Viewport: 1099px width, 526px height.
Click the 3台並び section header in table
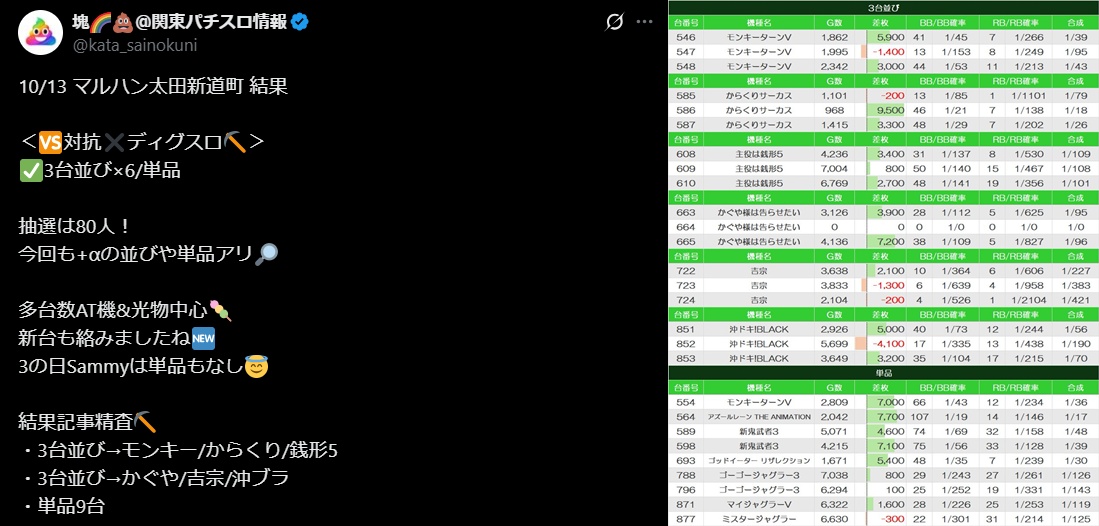click(x=883, y=7)
